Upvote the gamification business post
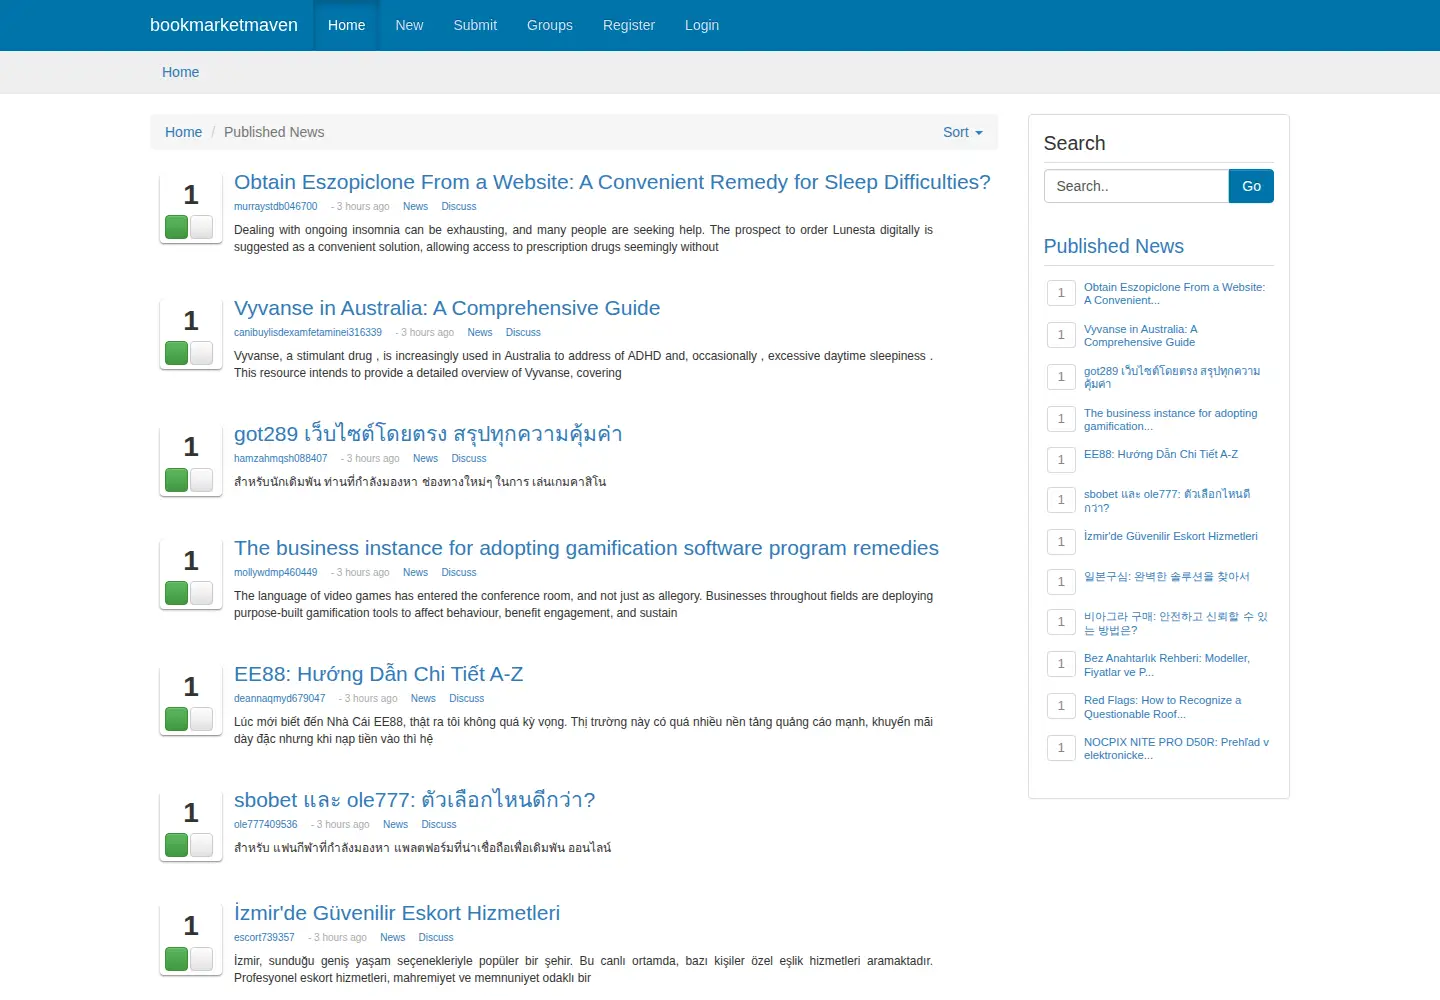The width and height of the screenshot is (1440, 1000). coord(177,593)
